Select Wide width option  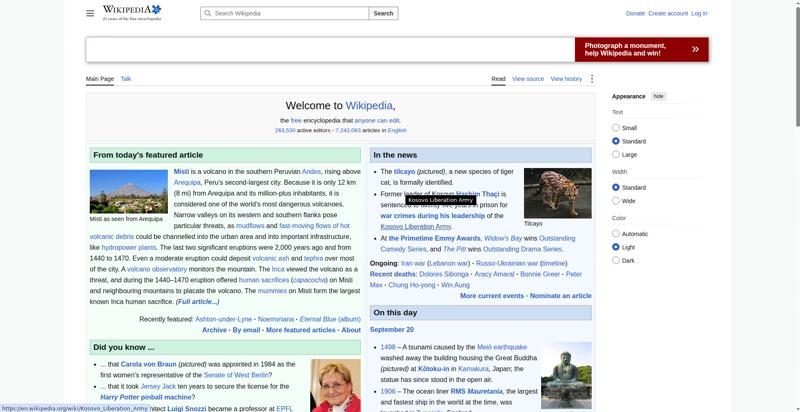pyautogui.click(x=616, y=201)
